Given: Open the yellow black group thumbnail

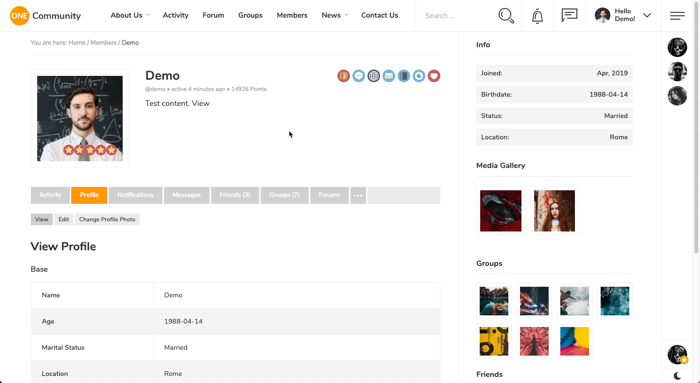Looking at the screenshot, I should (x=494, y=341).
